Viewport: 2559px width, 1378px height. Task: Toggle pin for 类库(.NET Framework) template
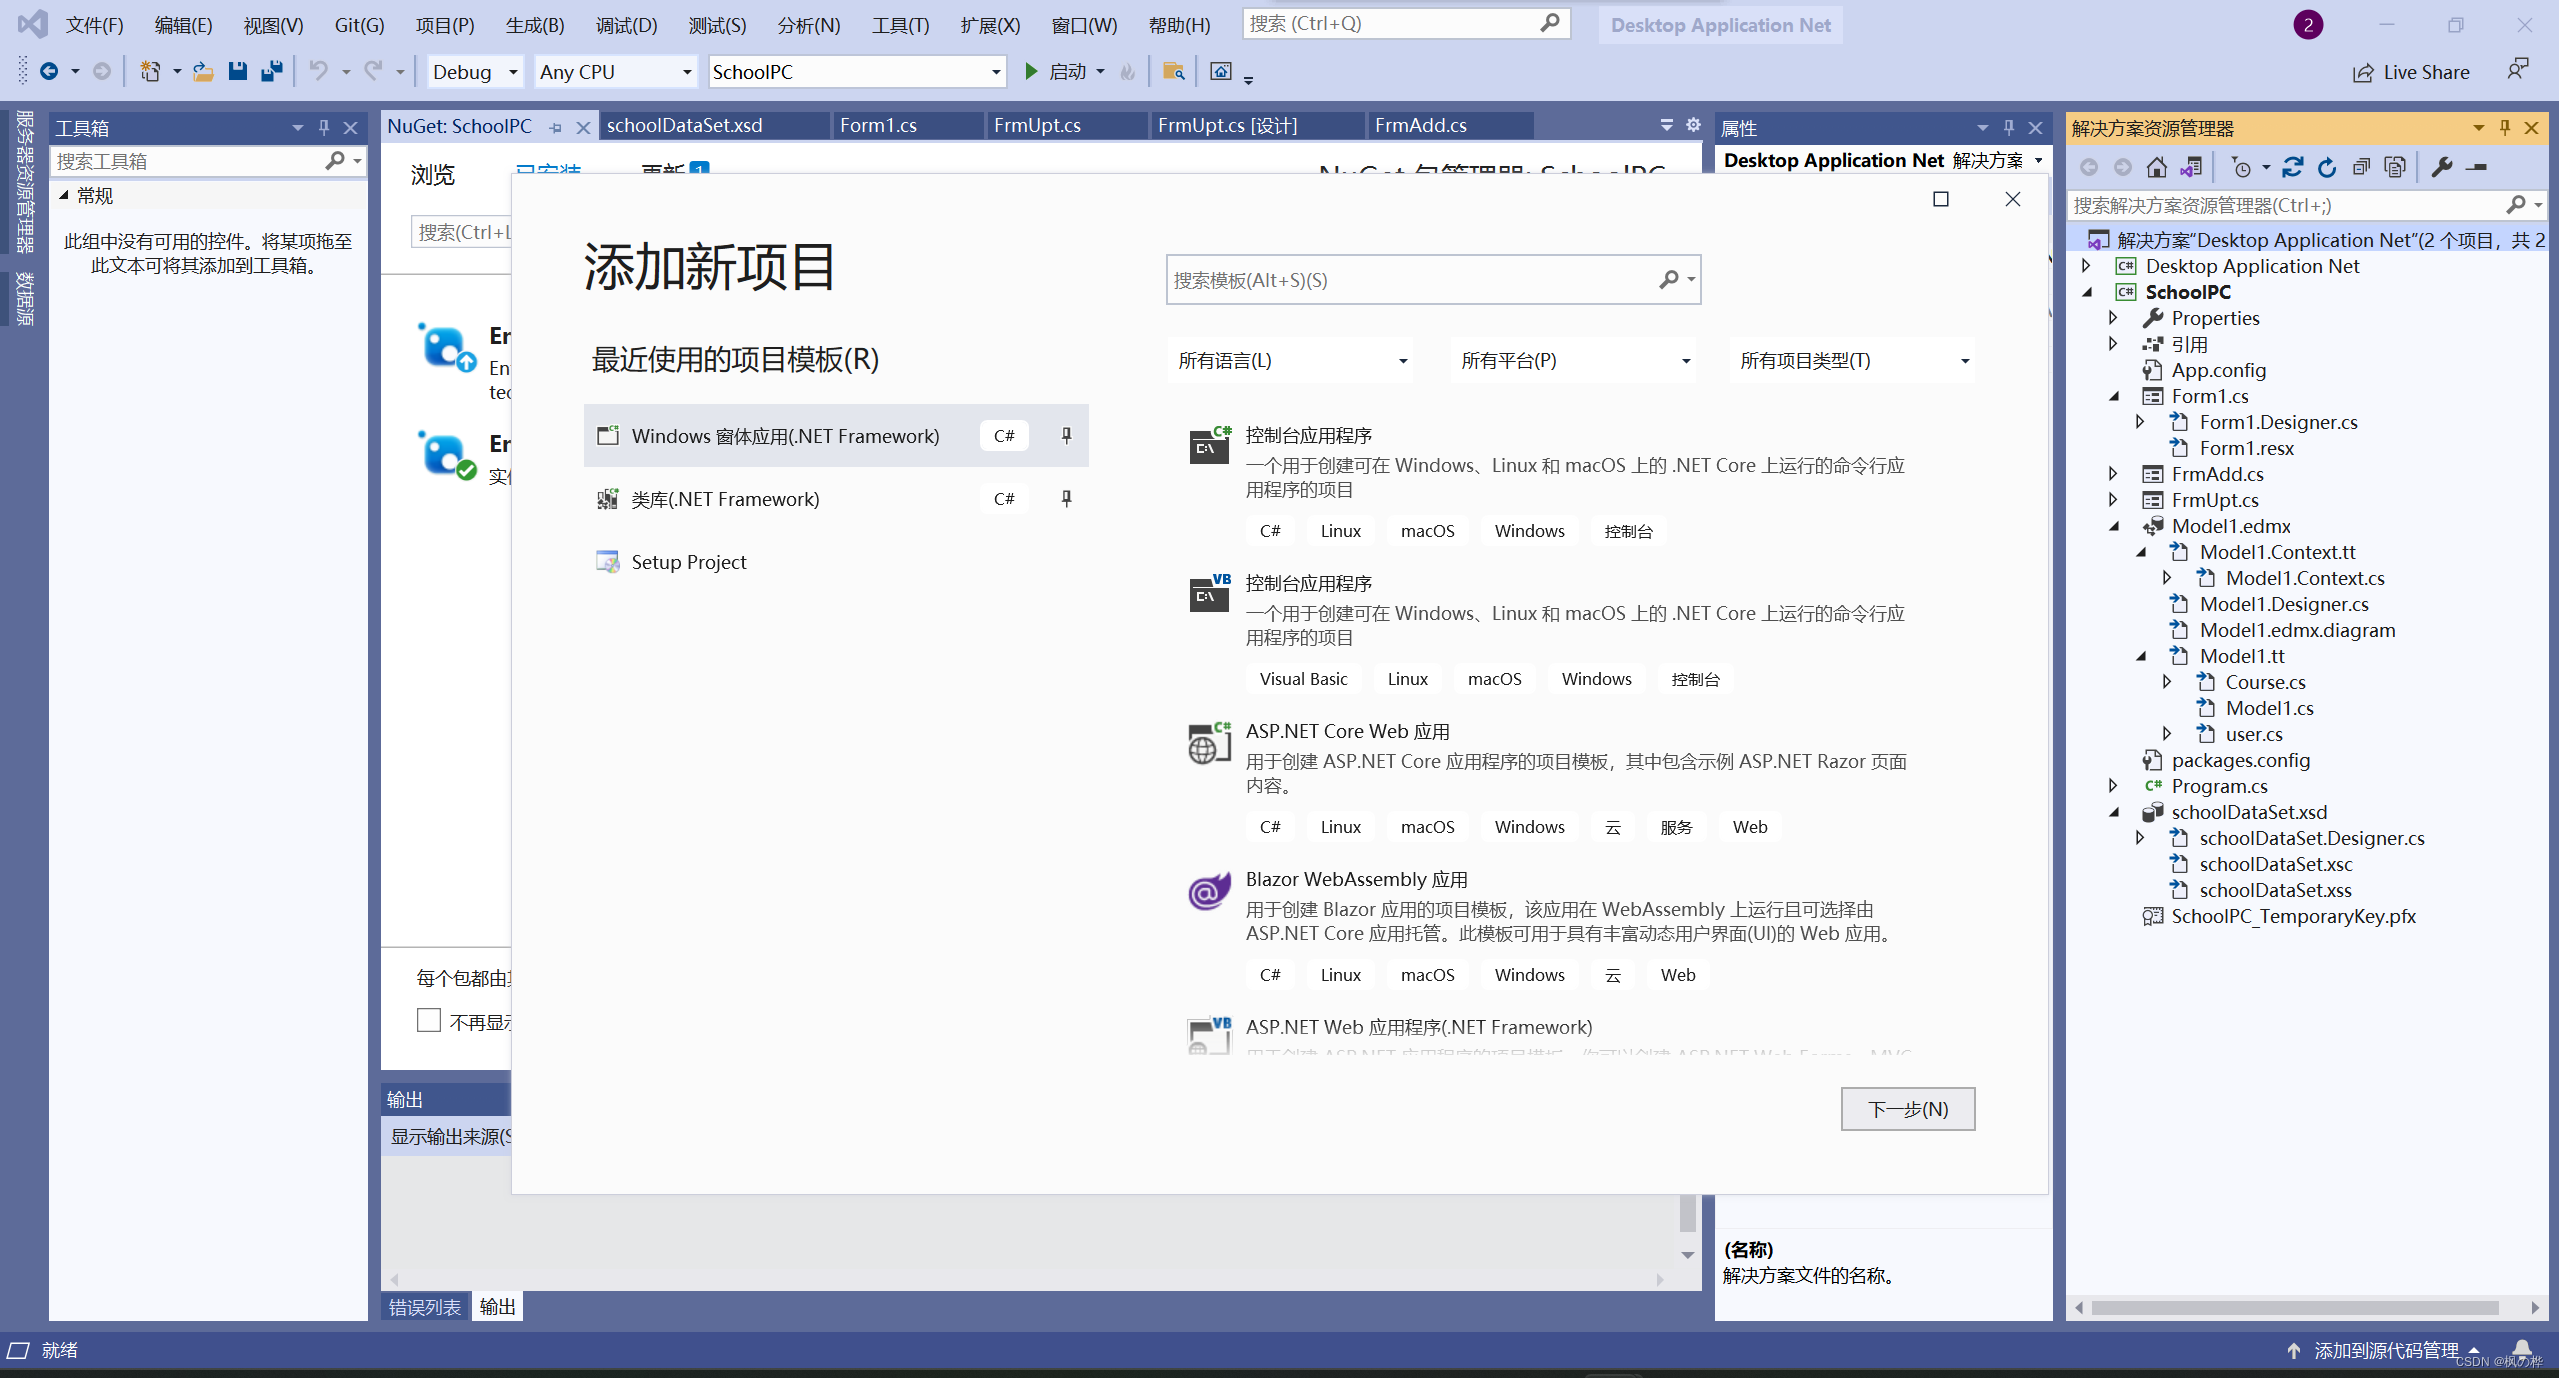click(x=1066, y=498)
